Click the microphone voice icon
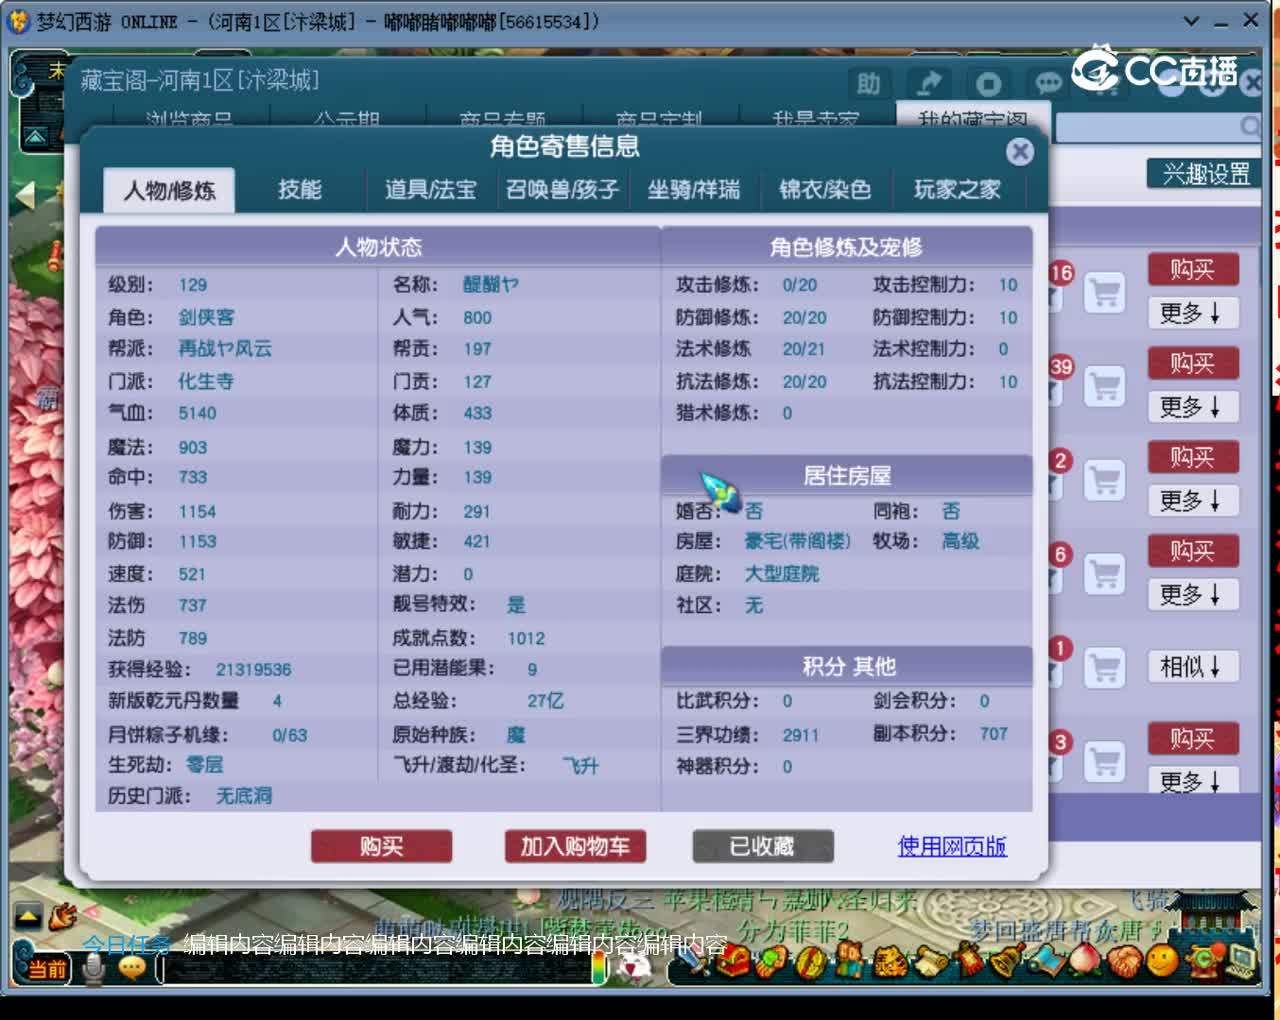This screenshot has width=1280, height=1020. click(x=95, y=968)
